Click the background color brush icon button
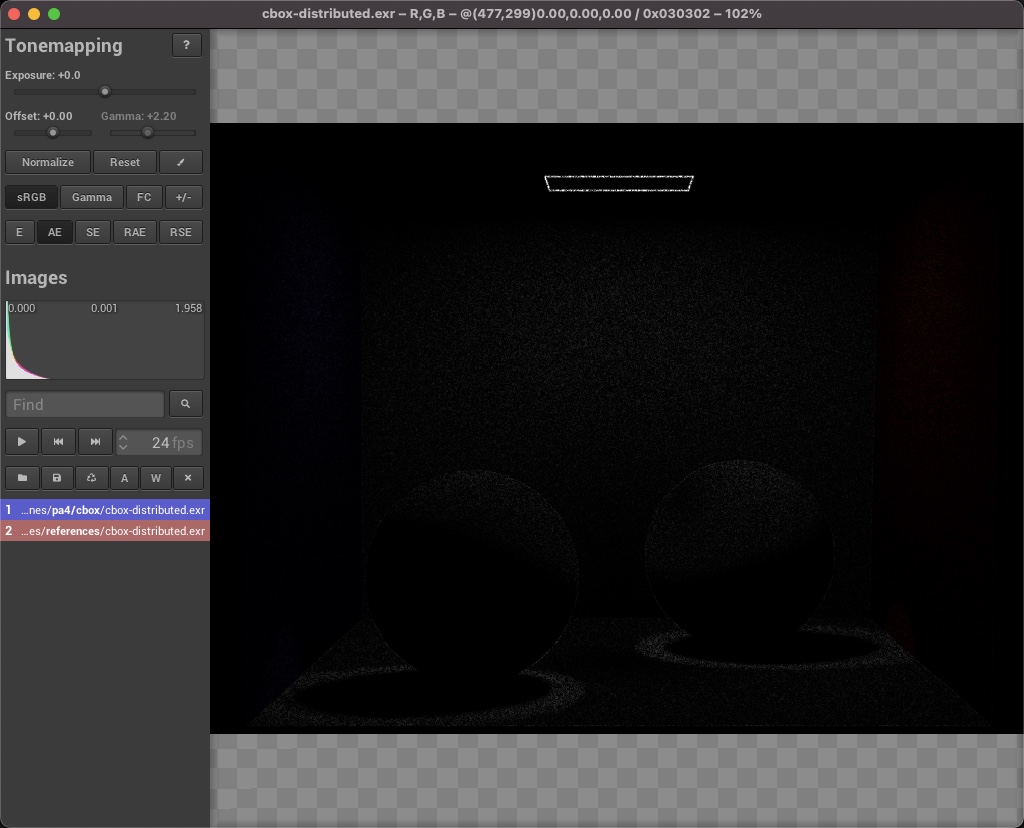Screen dimensions: 1024x828 pos(181,162)
